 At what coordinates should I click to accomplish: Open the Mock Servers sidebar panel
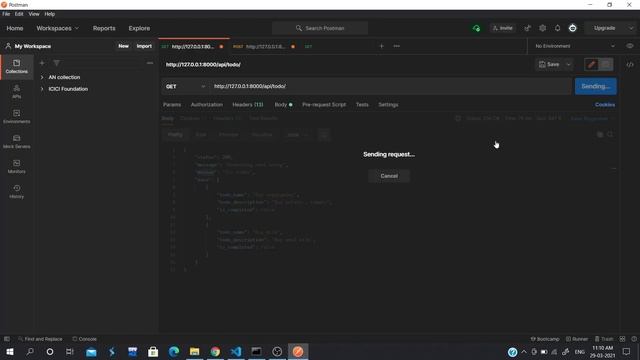(x=16, y=141)
